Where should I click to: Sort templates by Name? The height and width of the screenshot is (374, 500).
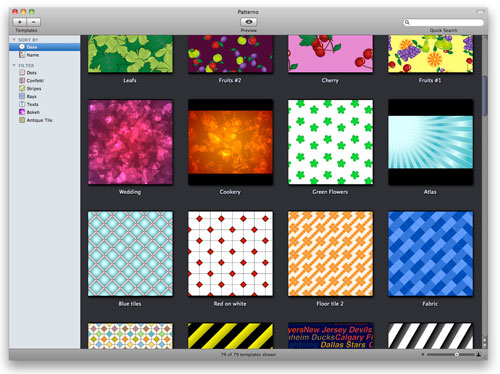(44, 55)
